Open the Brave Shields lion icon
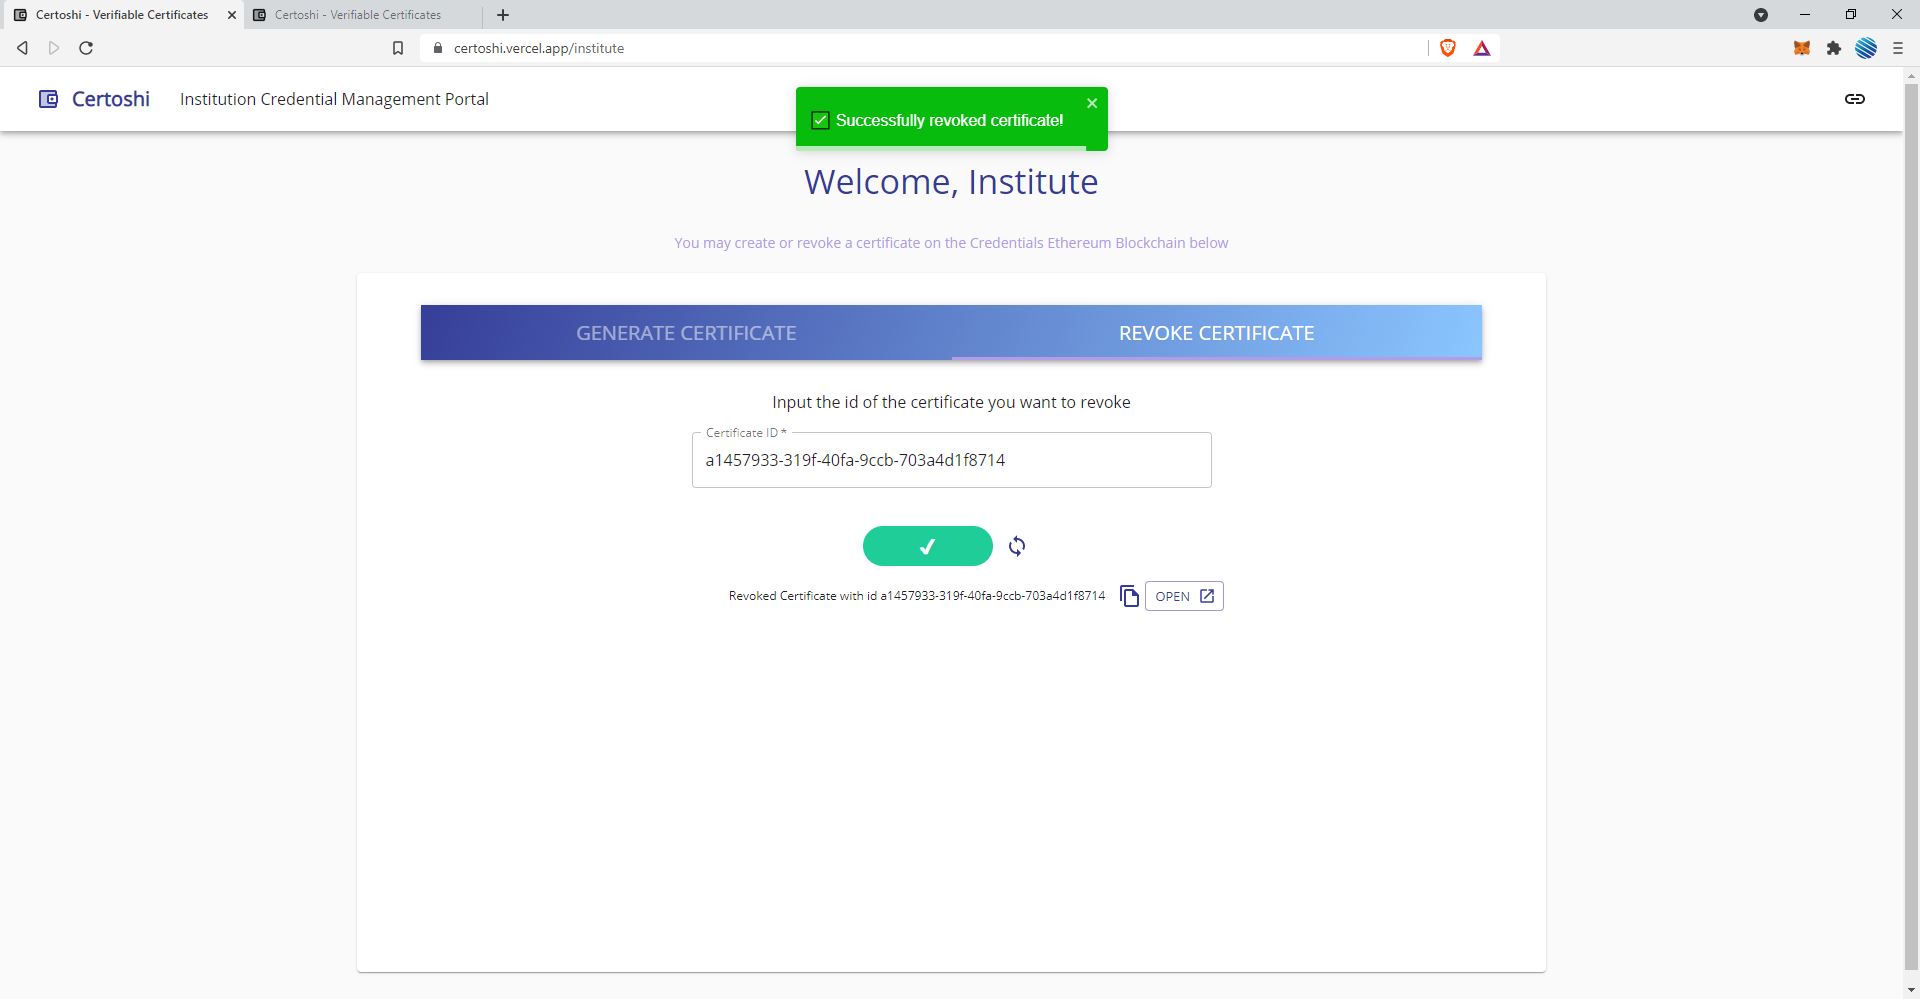This screenshot has width=1920, height=999. coord(1447,48)
